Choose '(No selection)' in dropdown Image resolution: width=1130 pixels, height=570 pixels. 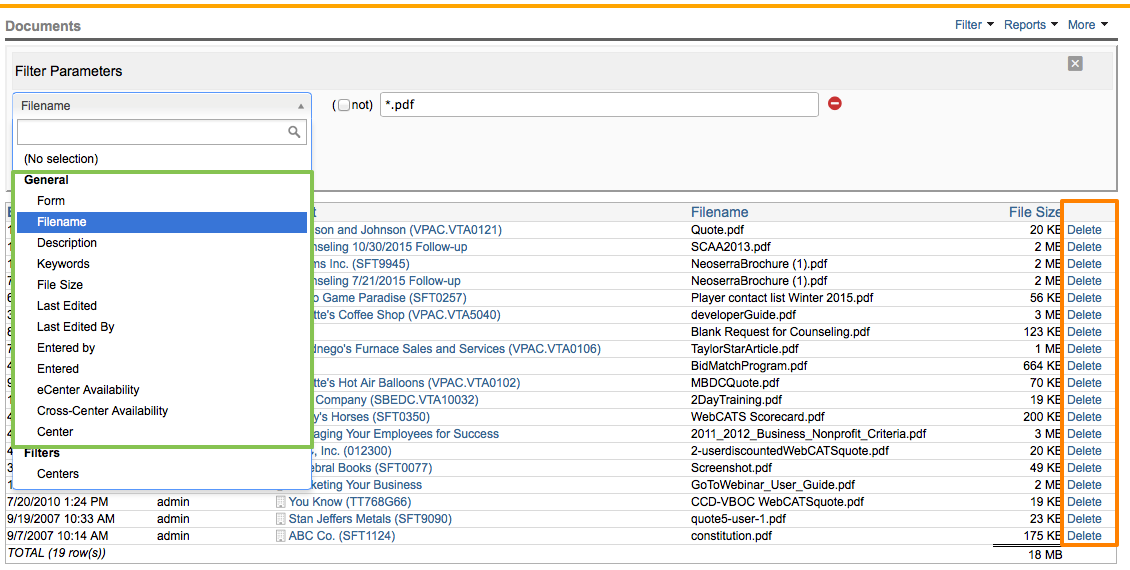coord(61,159)
